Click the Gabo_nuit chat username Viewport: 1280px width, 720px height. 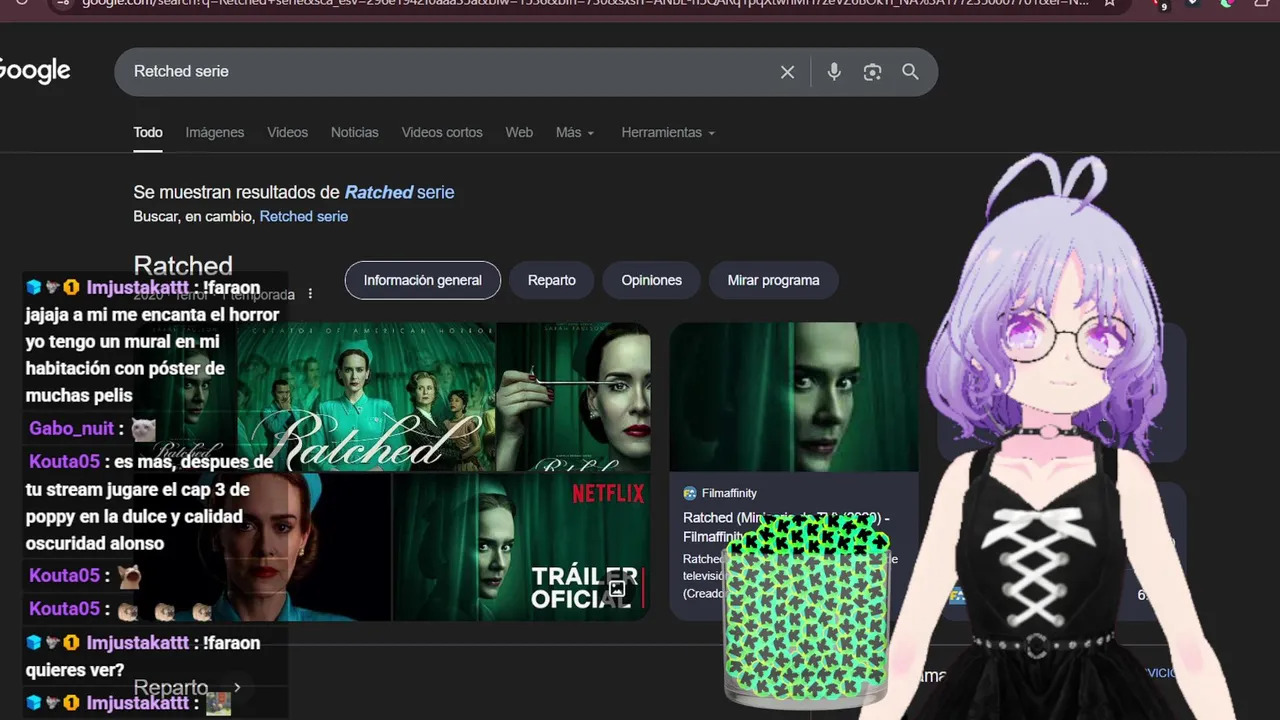tap(71, 429)
